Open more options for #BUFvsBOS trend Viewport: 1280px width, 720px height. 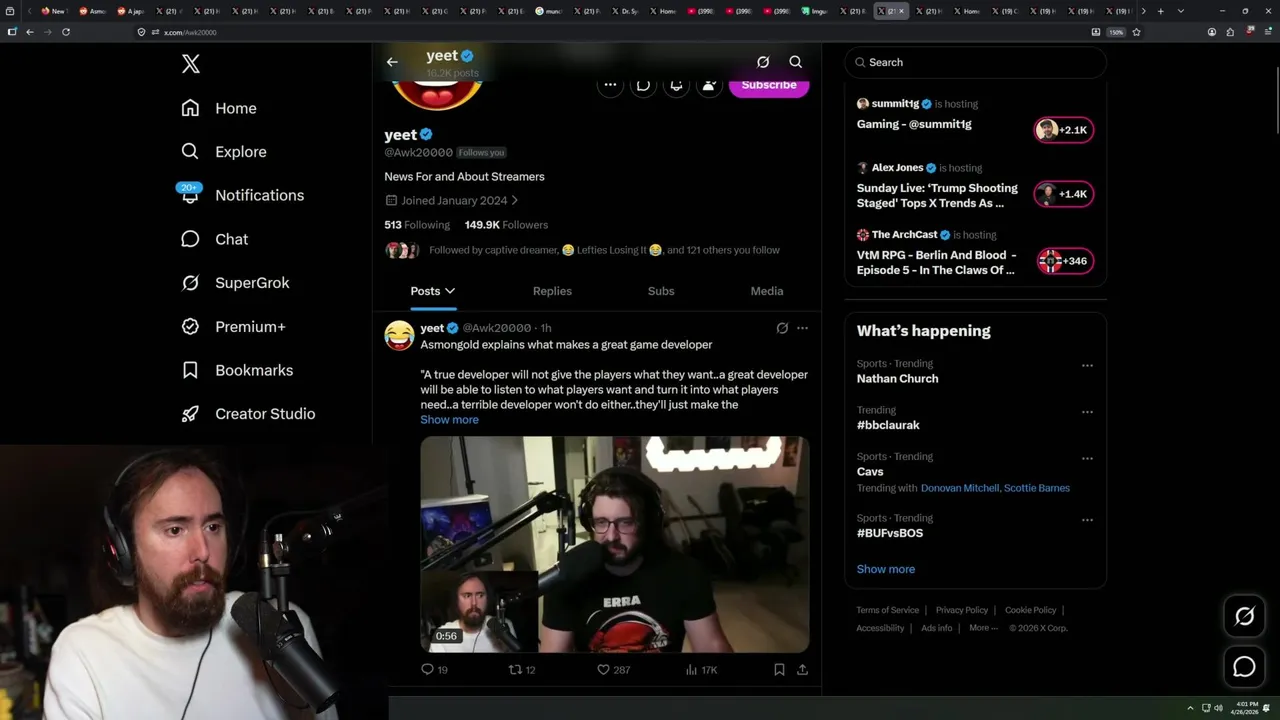[x=1087, y=520]
